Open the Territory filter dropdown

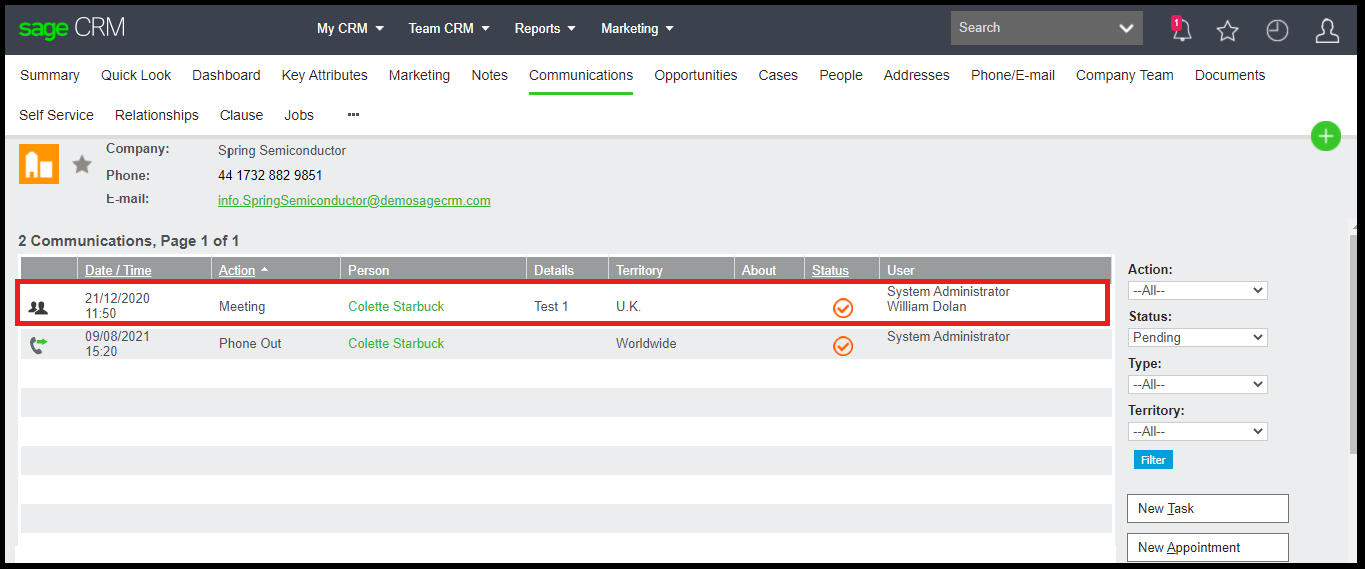click(x=1197, y=431)
